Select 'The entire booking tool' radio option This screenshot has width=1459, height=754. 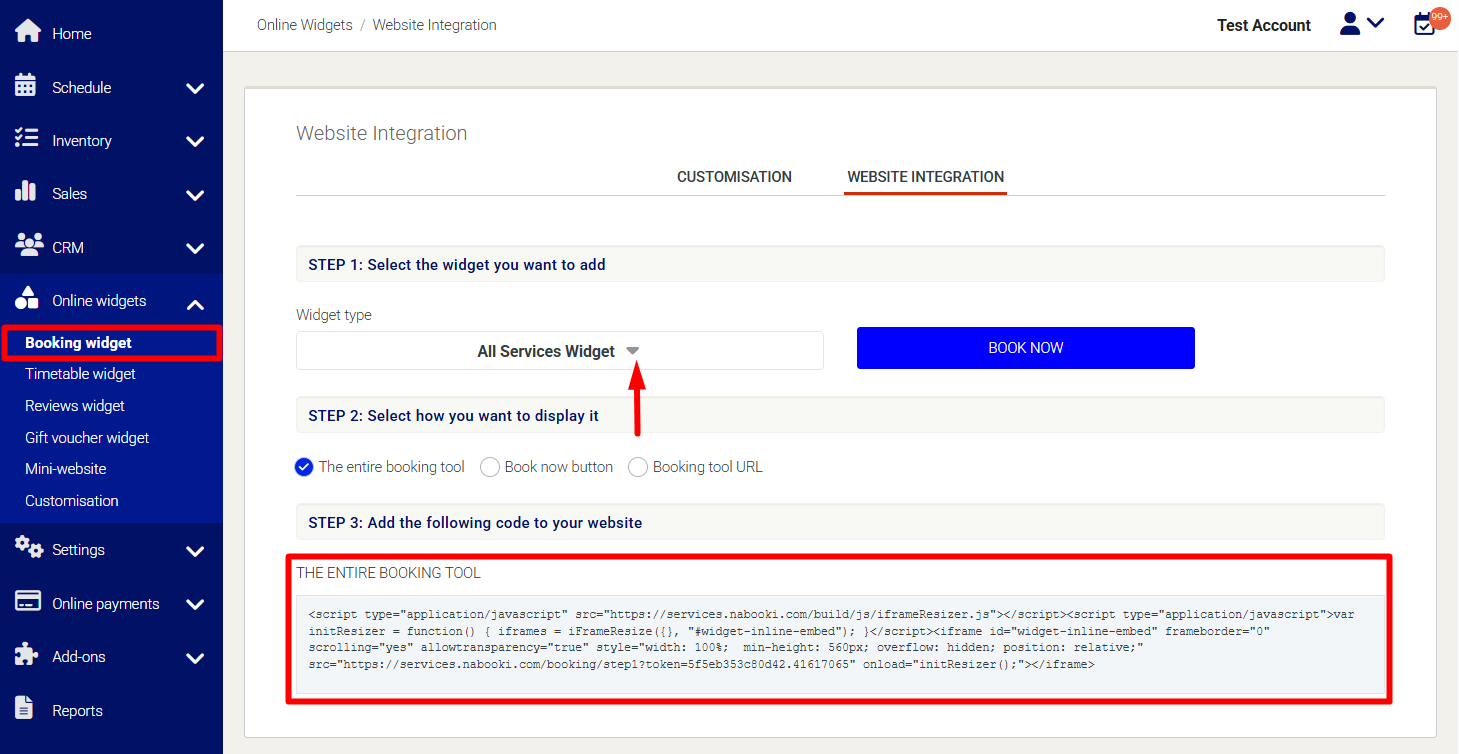coord(305,467)
